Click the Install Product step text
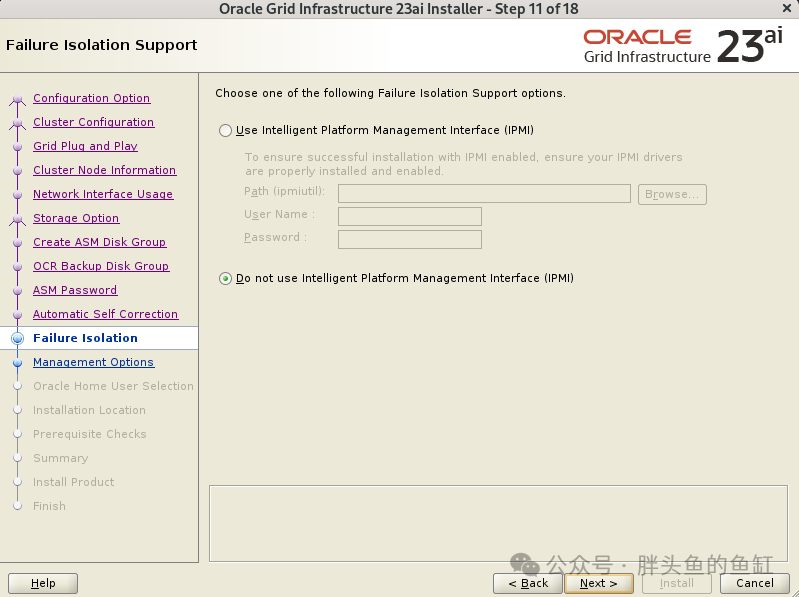Image resolution: width=799 pixels, height=597 pixels. click(x=73, y=482)
